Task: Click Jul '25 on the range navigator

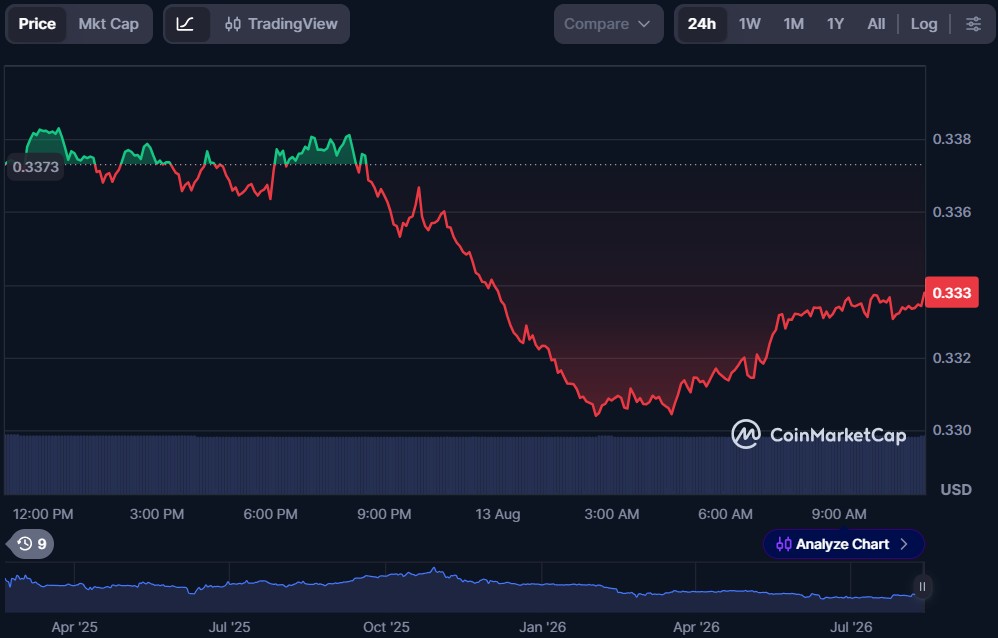Action: point(229,627)
